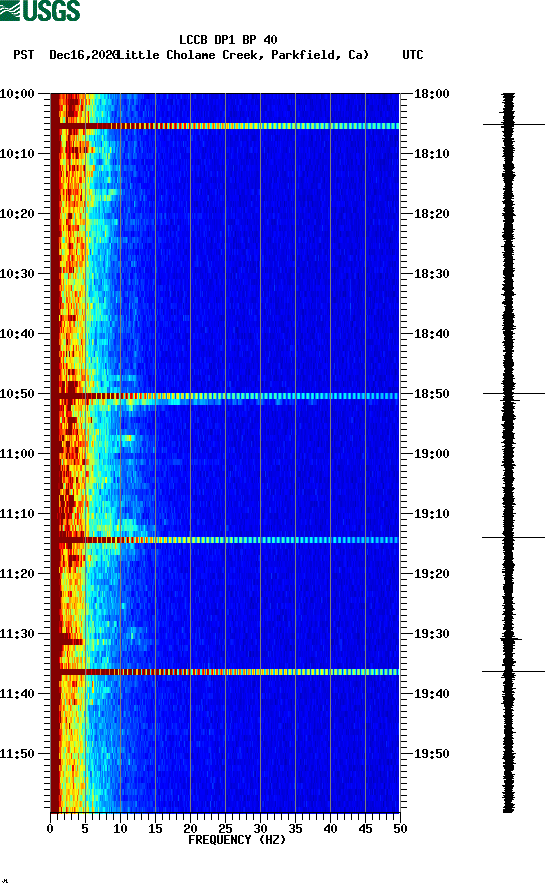Click the USGS logo

[x=40, y=11]
